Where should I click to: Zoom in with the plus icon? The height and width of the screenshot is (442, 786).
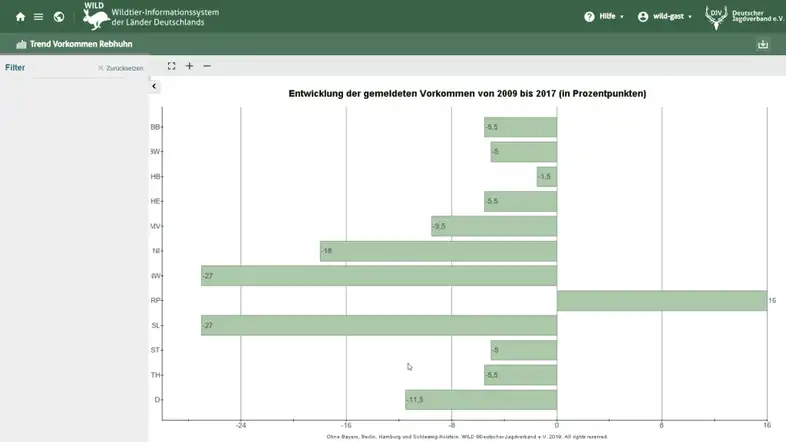[x=190, y=66]
